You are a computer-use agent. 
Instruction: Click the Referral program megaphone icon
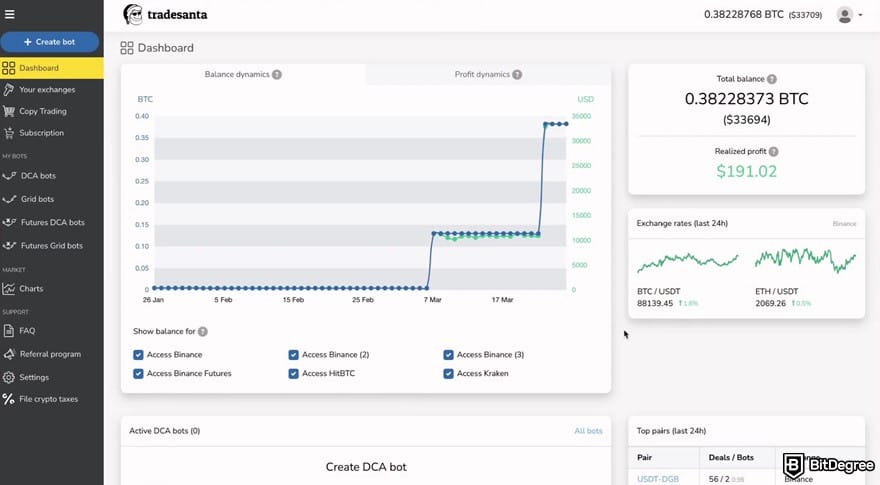tap(8, 354)
